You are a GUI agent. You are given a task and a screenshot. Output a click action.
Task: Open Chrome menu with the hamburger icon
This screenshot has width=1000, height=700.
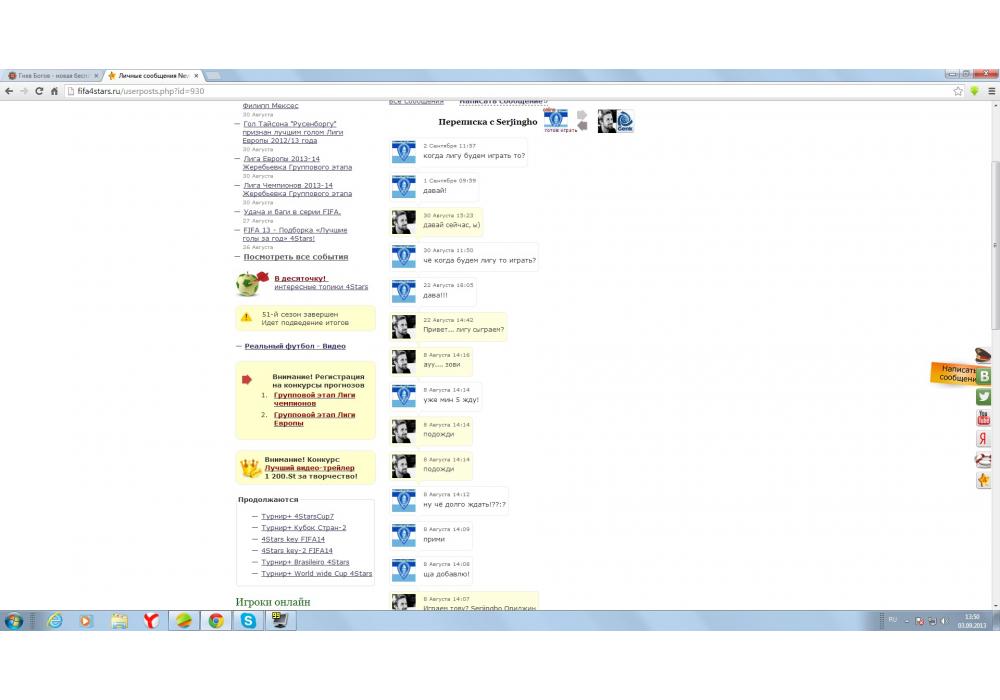[991, 91]
